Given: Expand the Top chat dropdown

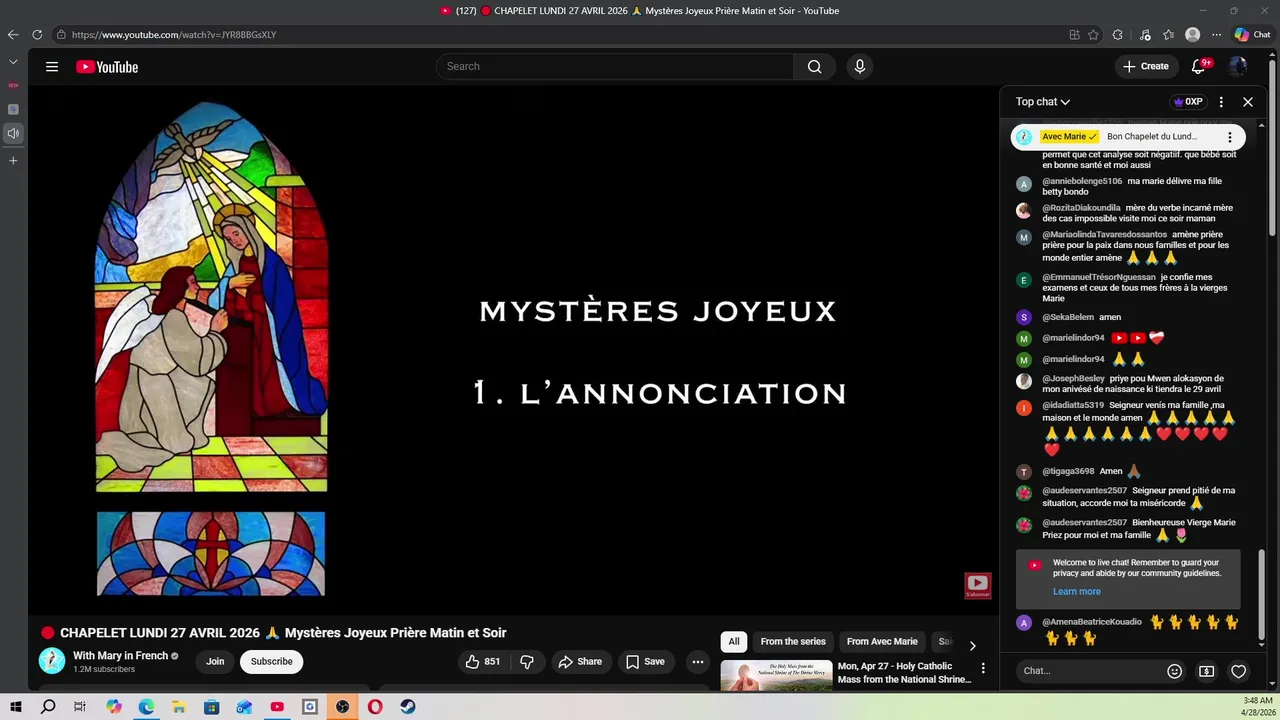Looking at the screenshot, I should (x=1043, y=102).
